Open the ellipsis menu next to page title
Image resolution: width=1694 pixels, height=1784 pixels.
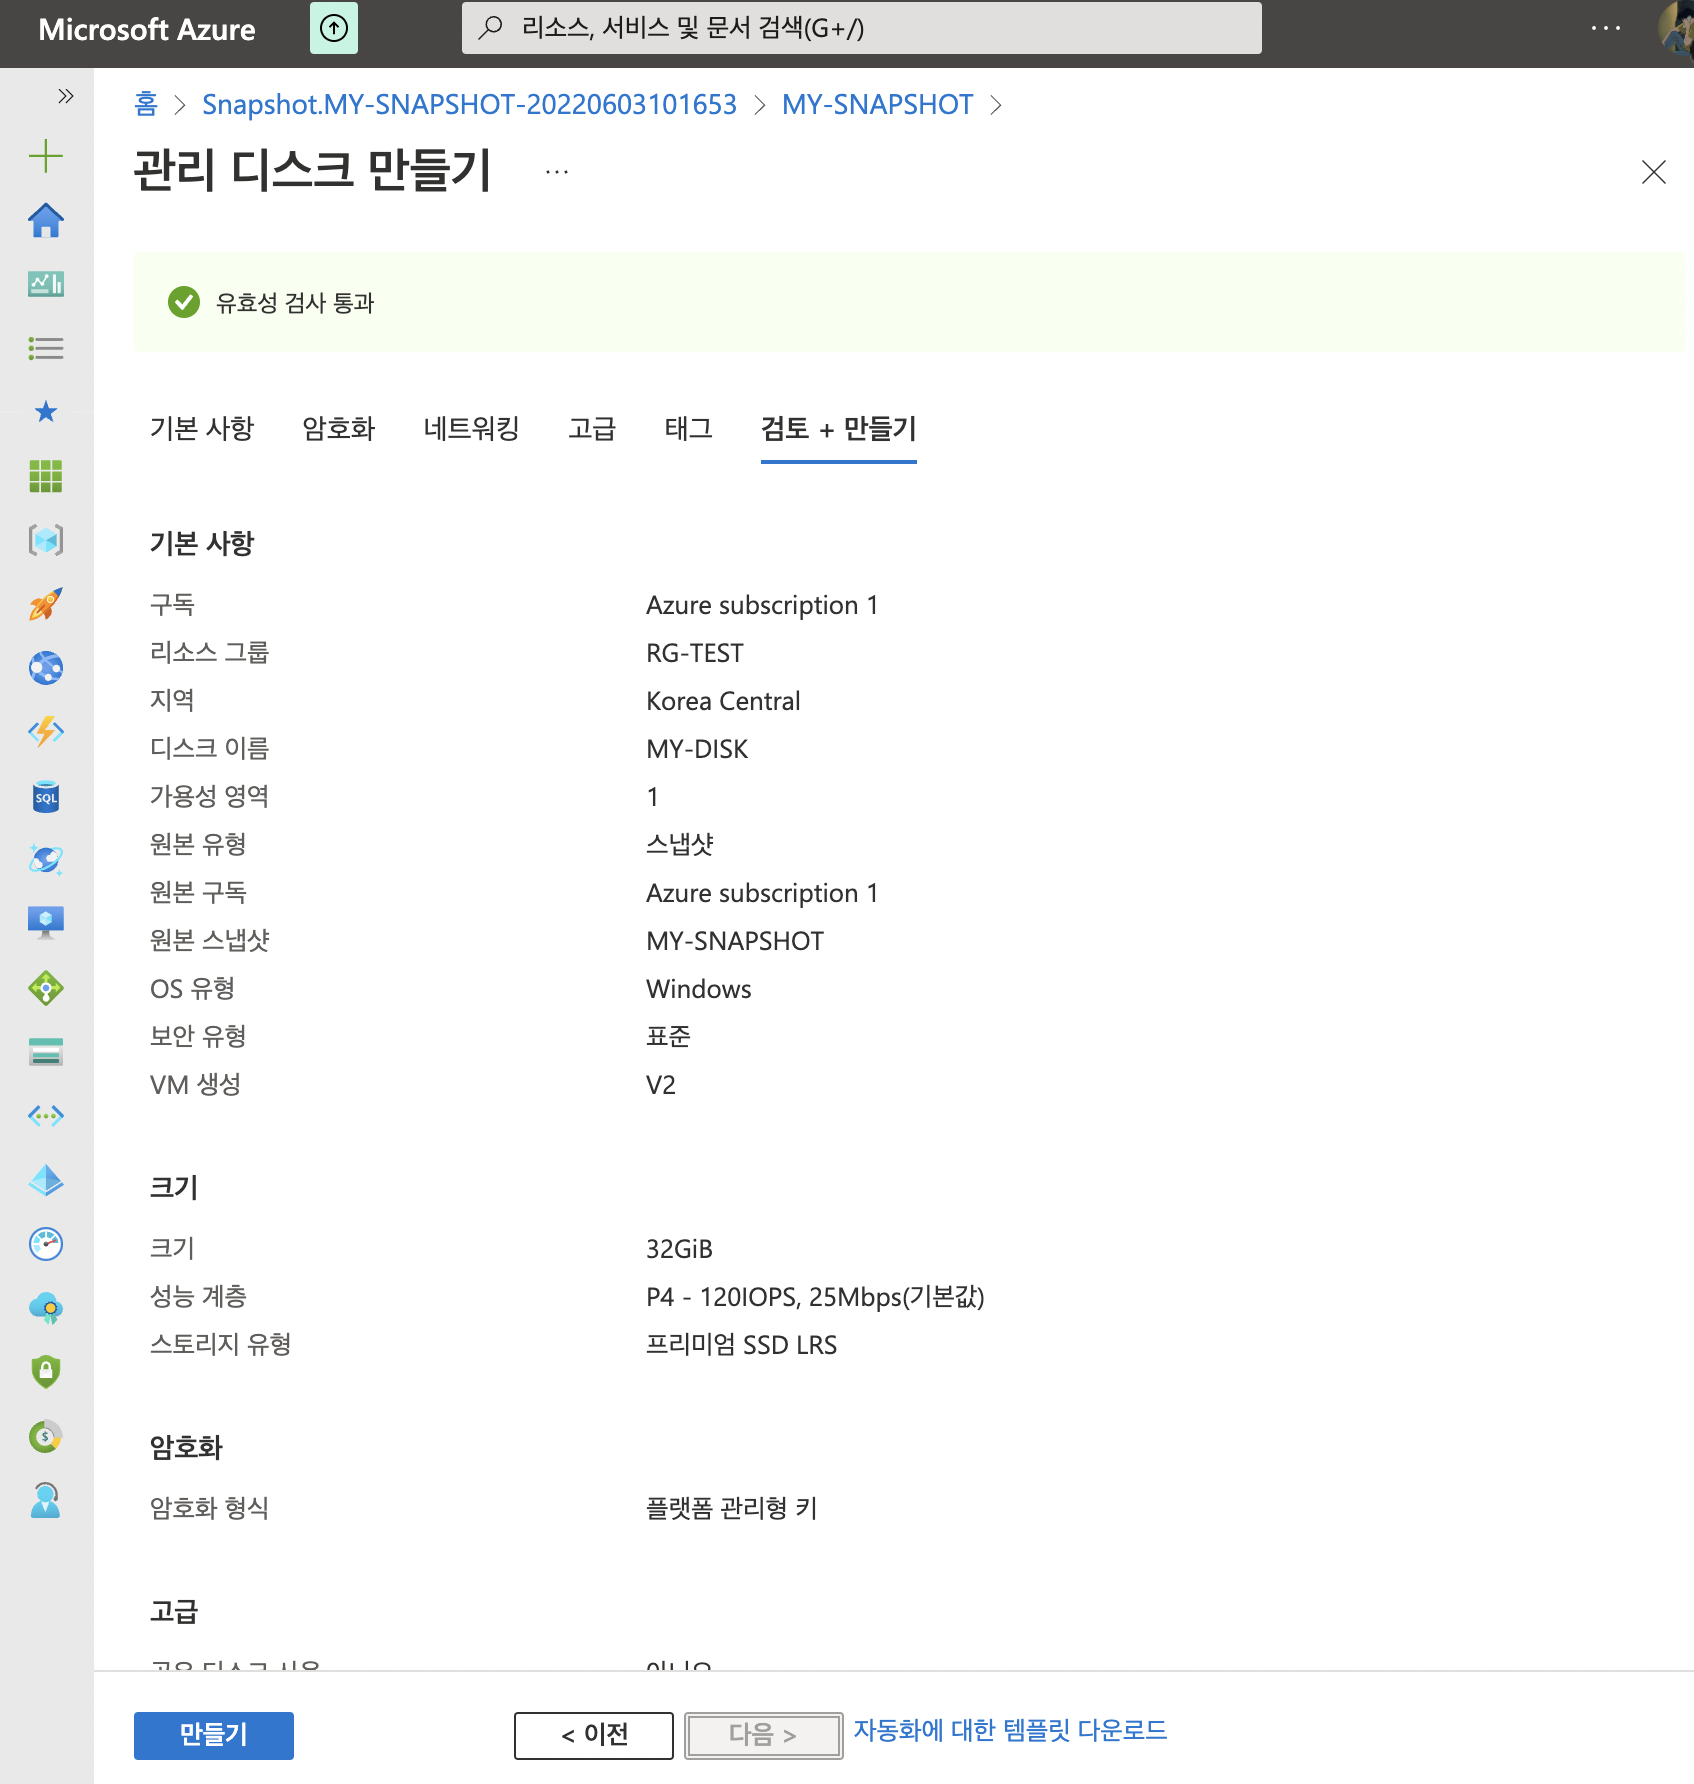[557, 172]
